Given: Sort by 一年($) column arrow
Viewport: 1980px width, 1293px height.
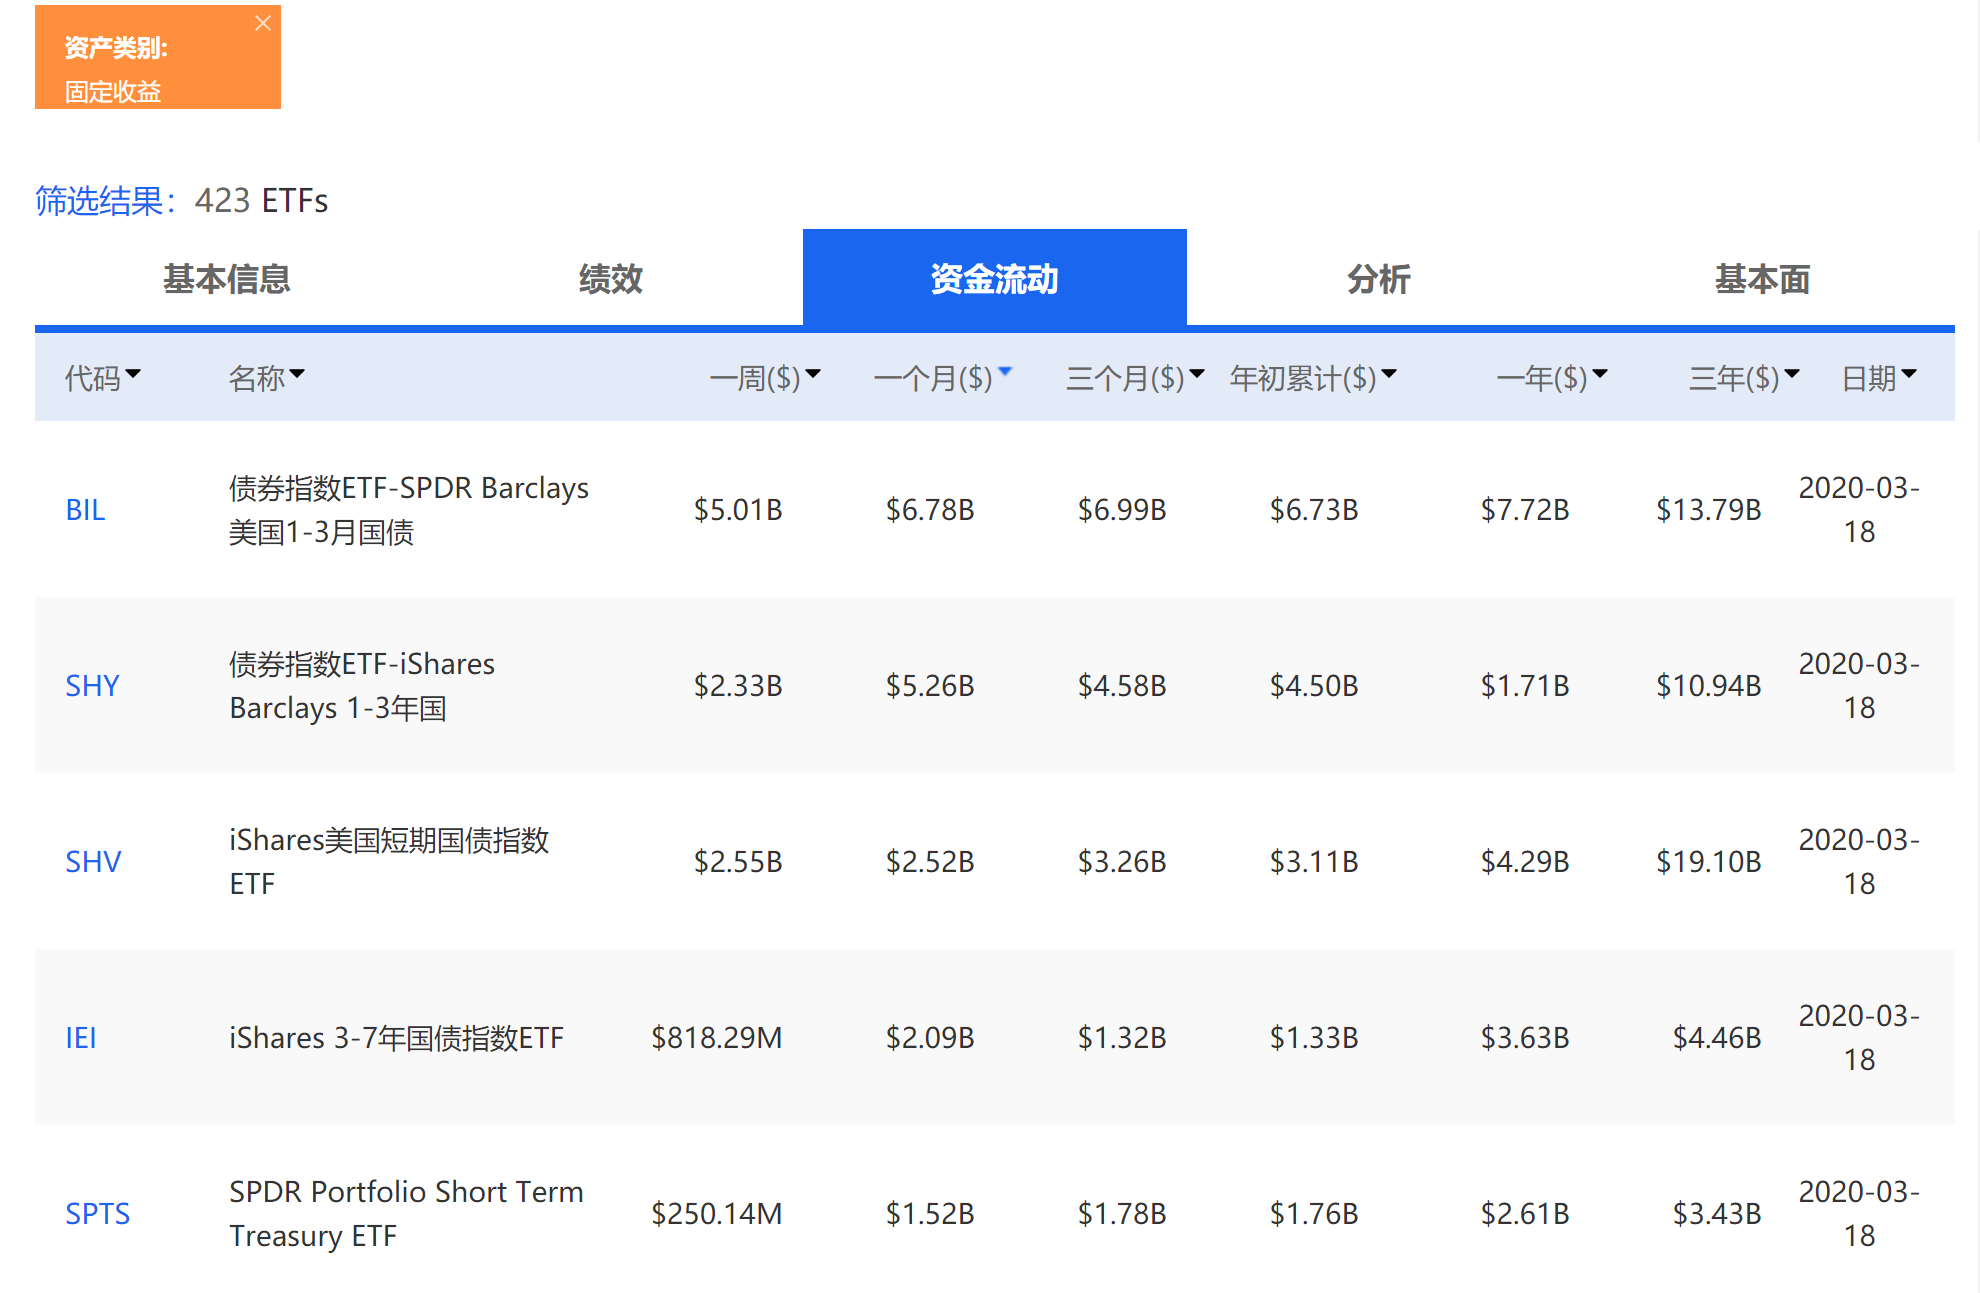Looking at the screenshot, I should (1600, 374).
